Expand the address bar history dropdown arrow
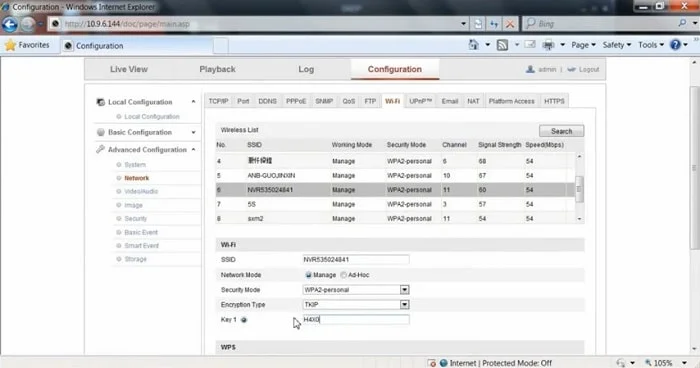Viewport: 700px width, 368px height. coord(463,24)
